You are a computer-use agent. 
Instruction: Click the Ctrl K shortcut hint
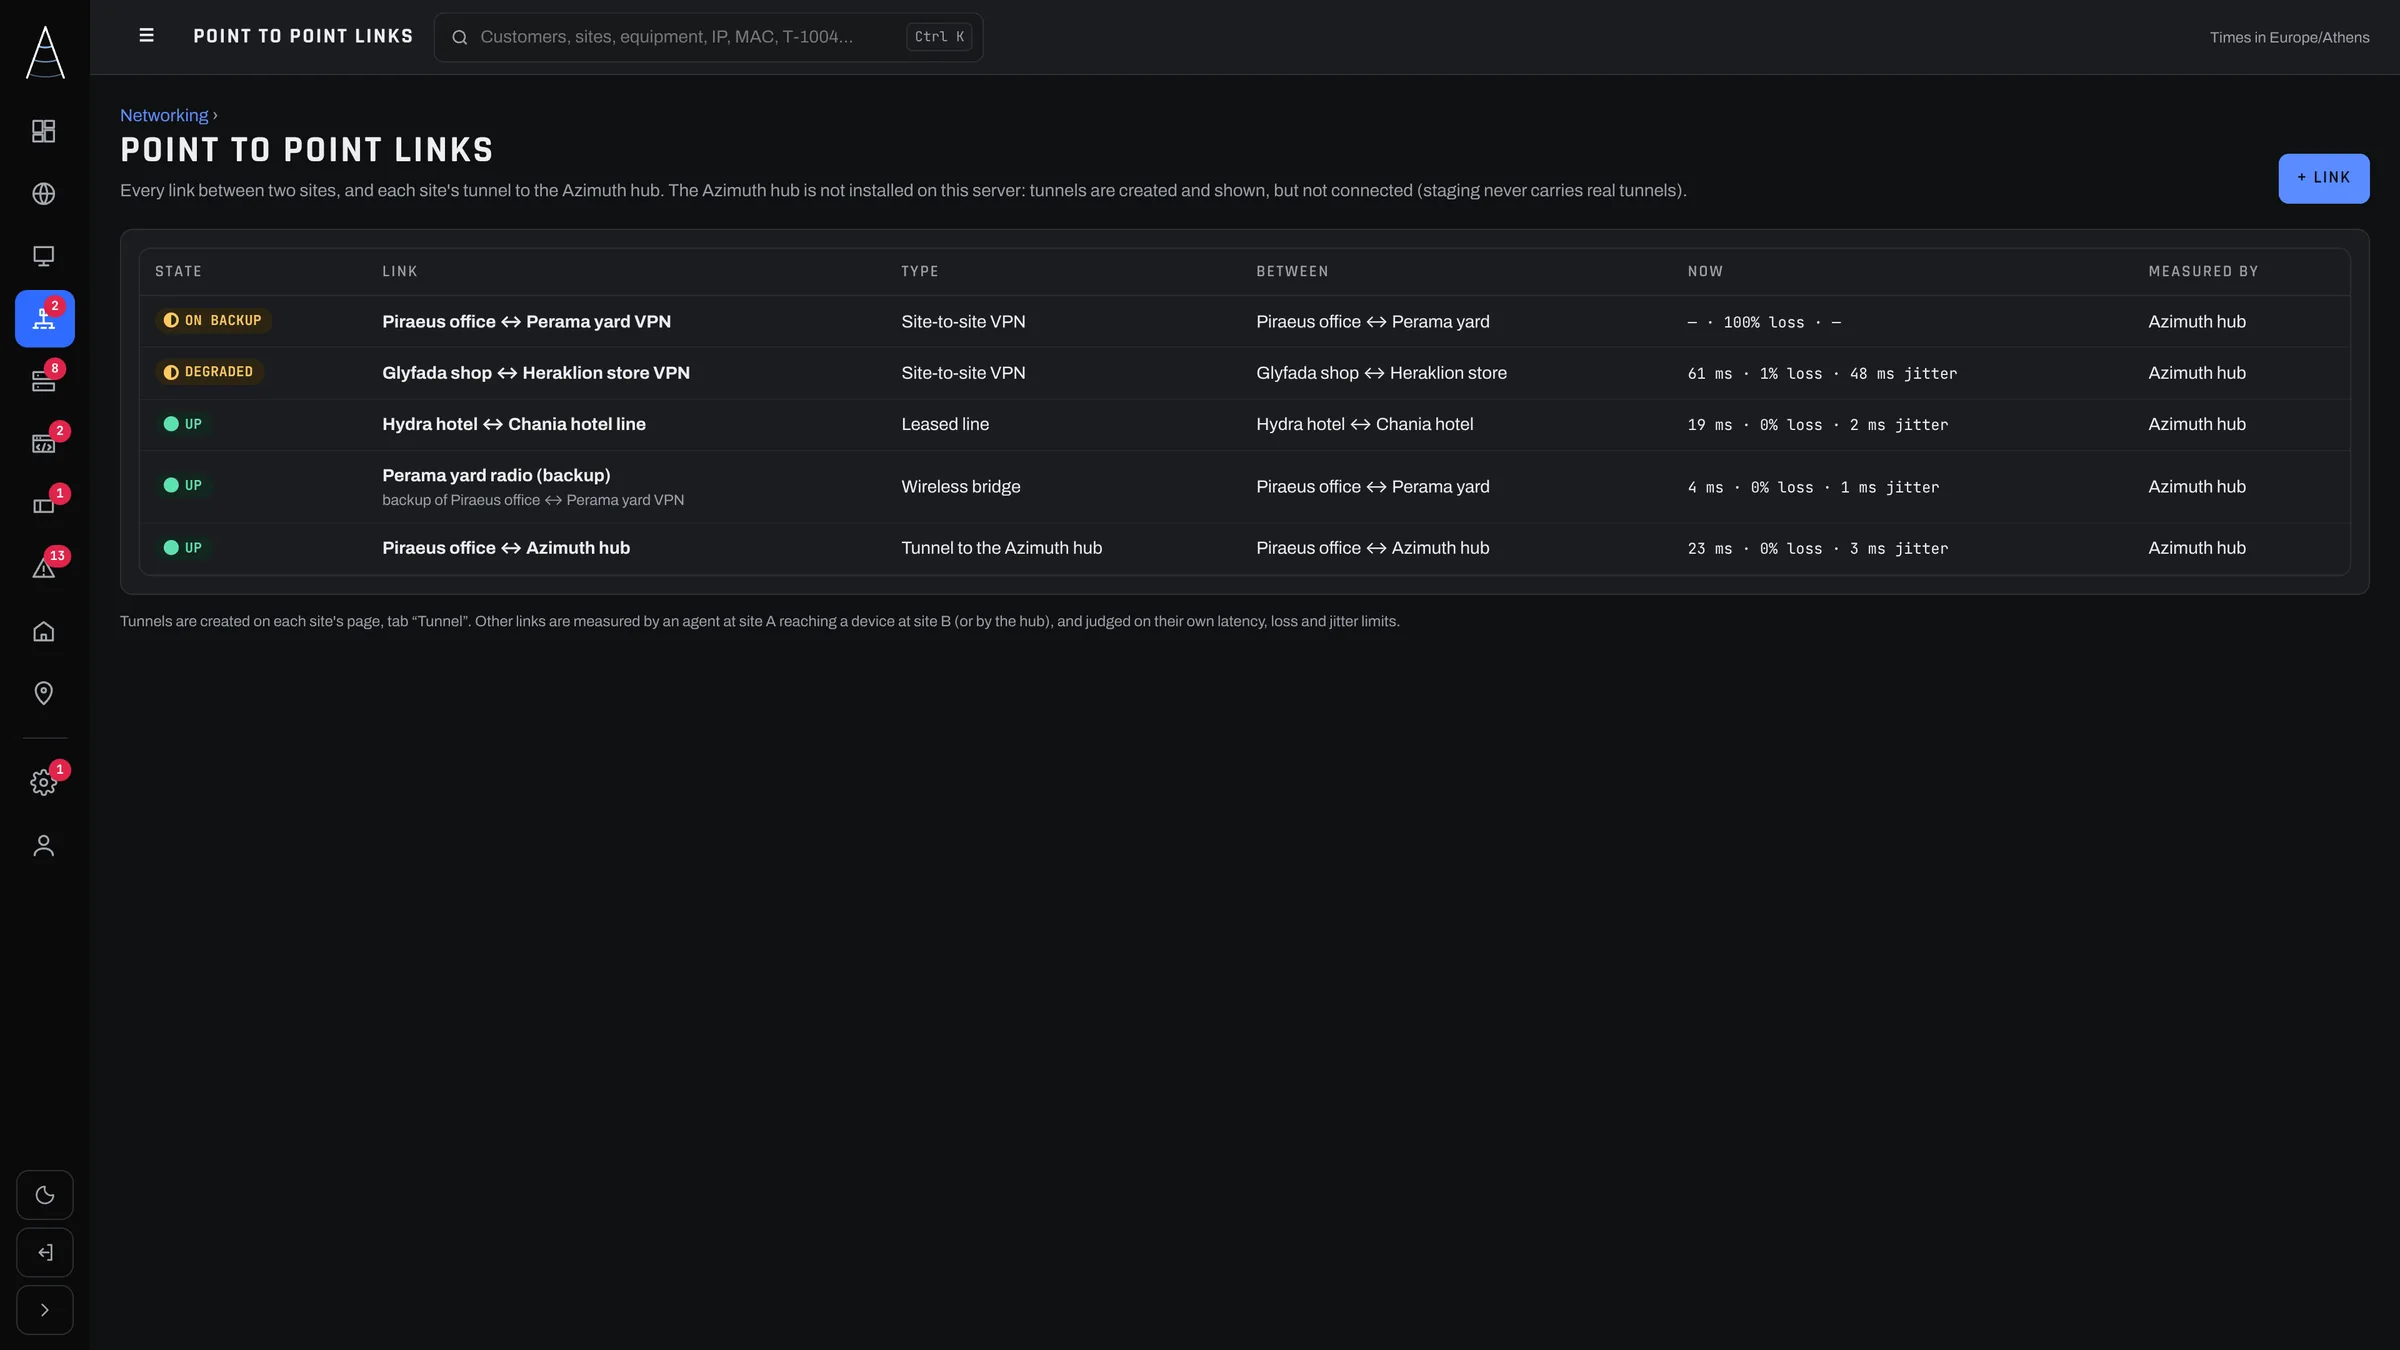[x=939, y=37]
